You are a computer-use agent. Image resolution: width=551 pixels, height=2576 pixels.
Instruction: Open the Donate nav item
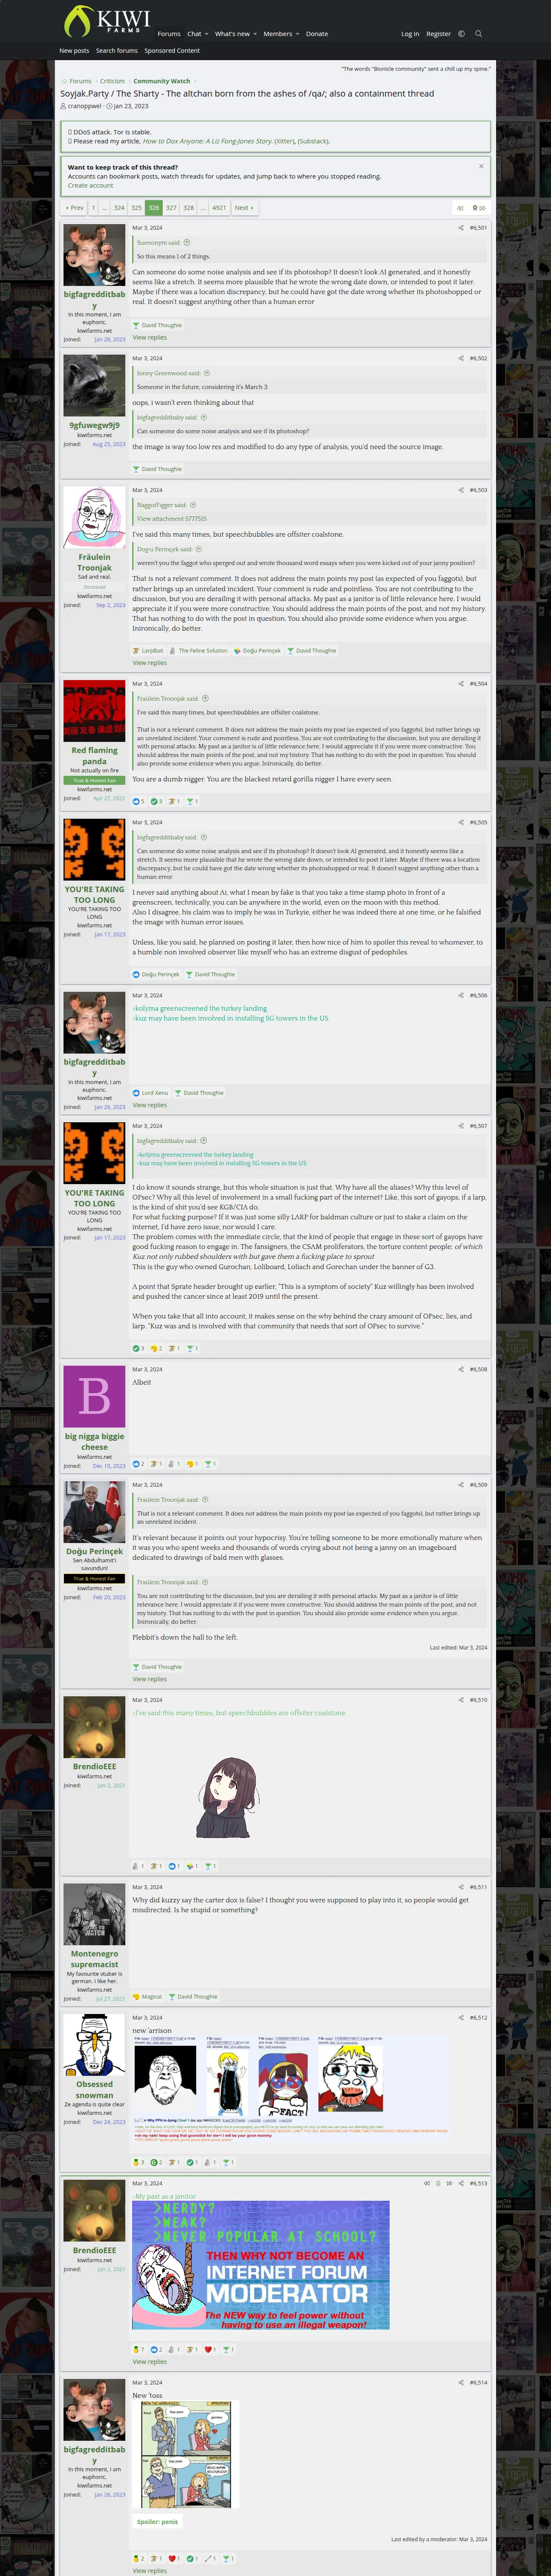click(317, 34)
